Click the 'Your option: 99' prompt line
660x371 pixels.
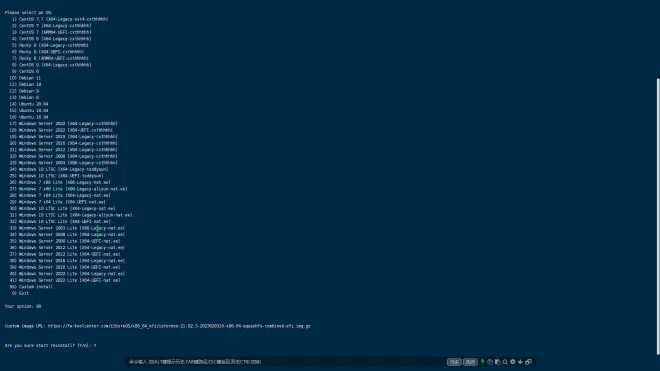pos(23,306)
